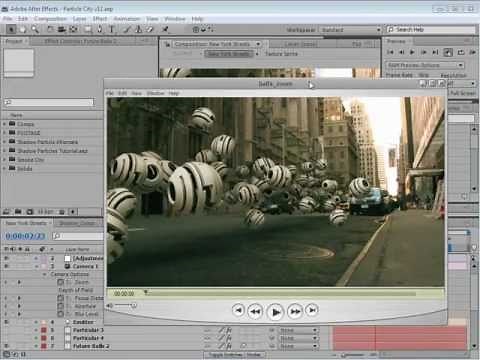Select the Rotation tool in toolbar
This screenshot has height=360, width=480.
[x=50, y=29]
